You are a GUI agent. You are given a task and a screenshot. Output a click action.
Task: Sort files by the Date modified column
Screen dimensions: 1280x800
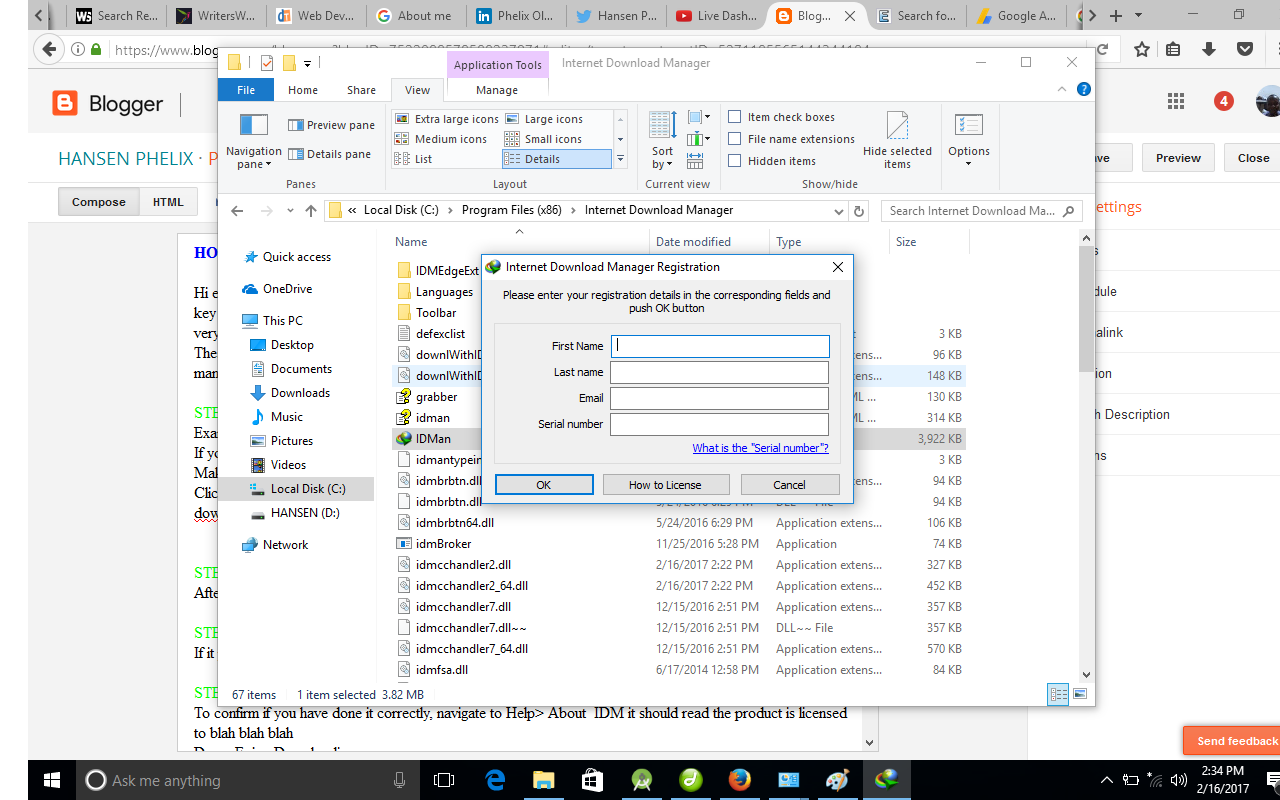710,242
